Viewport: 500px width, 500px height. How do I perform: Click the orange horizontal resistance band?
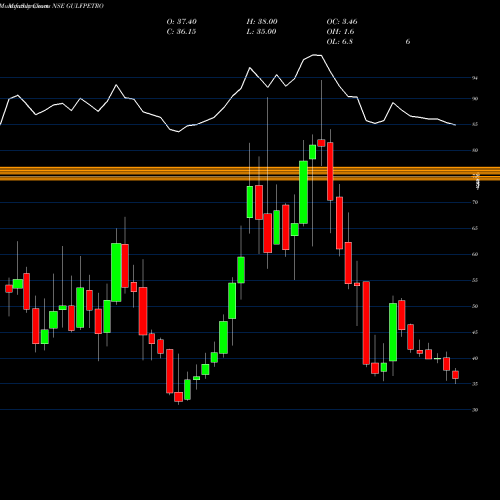(250, 174)
